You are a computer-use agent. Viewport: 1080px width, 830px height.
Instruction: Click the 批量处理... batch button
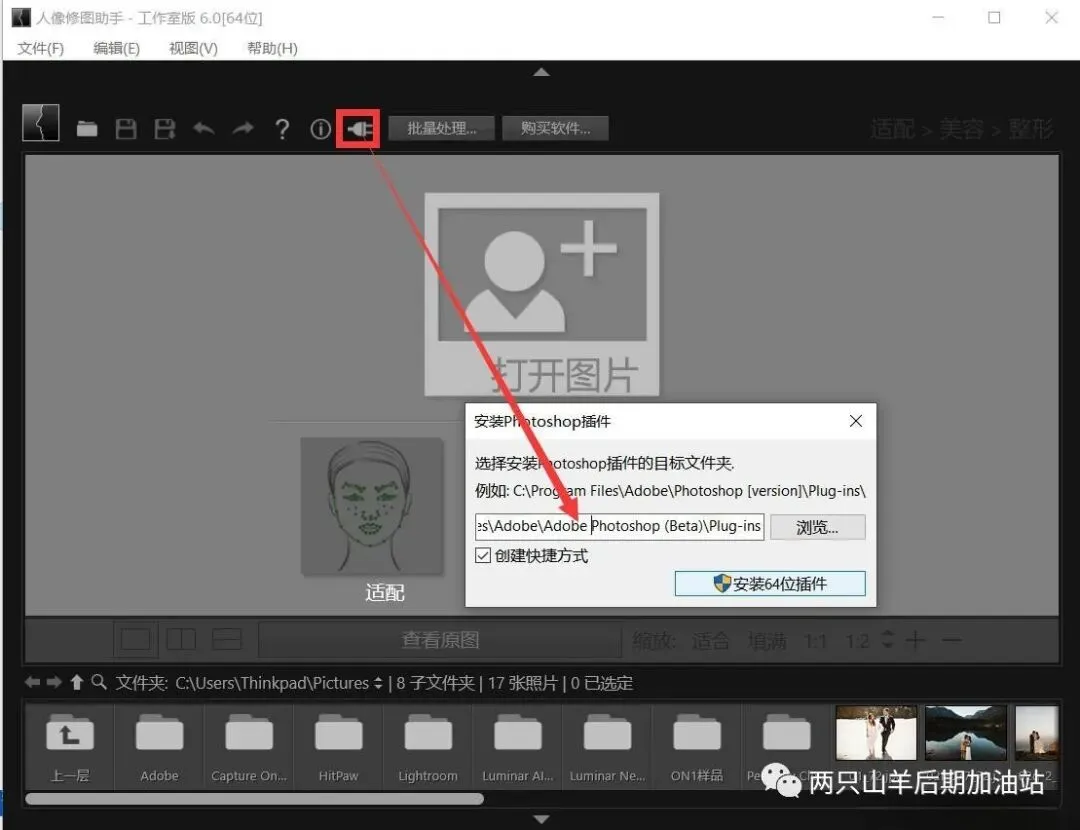point(442,128)
